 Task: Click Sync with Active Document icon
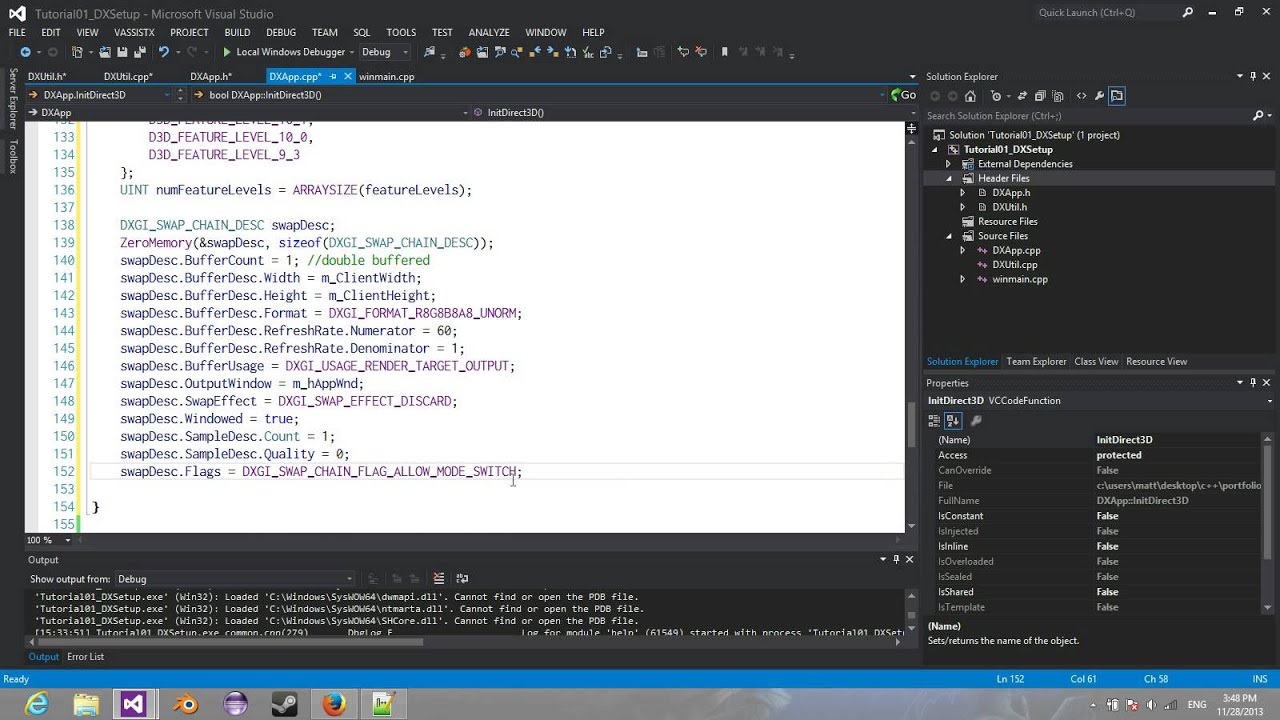(1022, 96)
